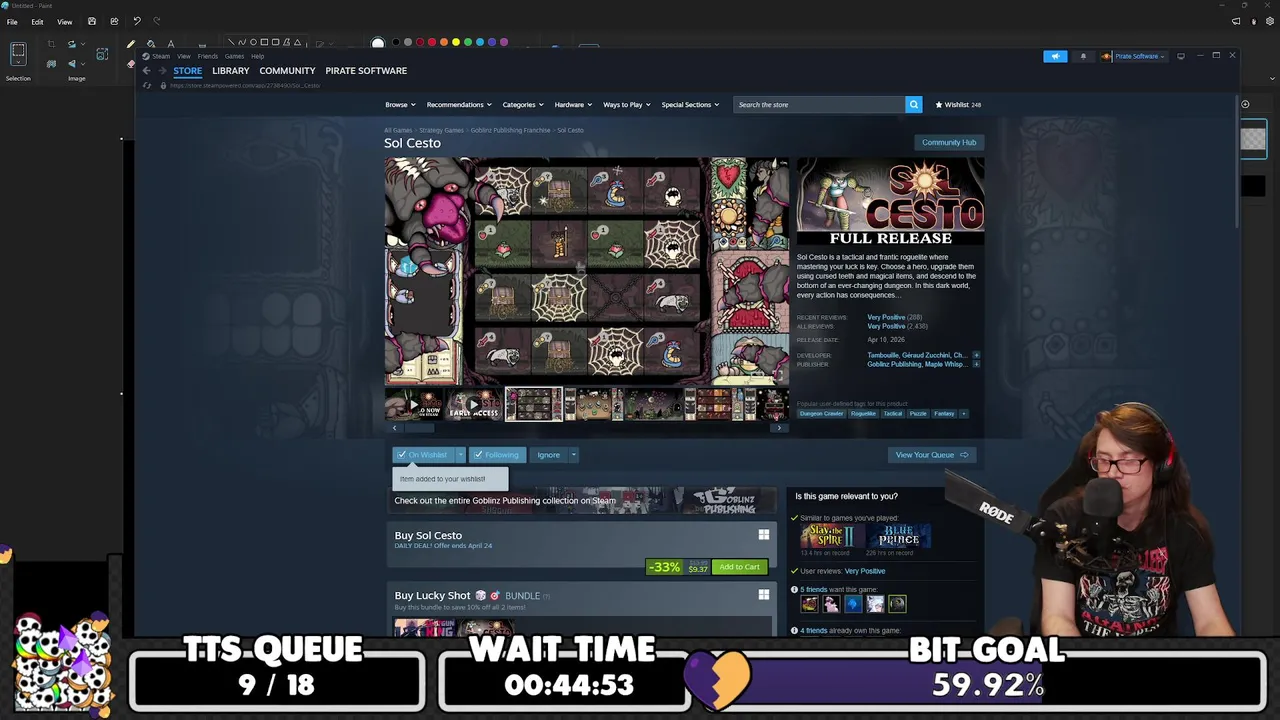
Task: Click the Ignore button
Action: pos(548,455)
